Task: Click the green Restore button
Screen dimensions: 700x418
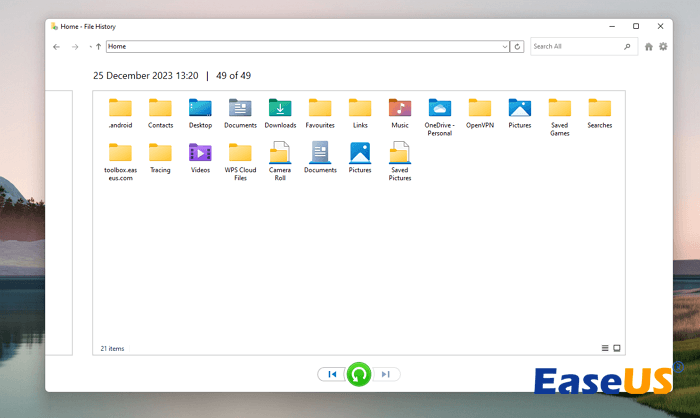Action: tap(359, 374)
